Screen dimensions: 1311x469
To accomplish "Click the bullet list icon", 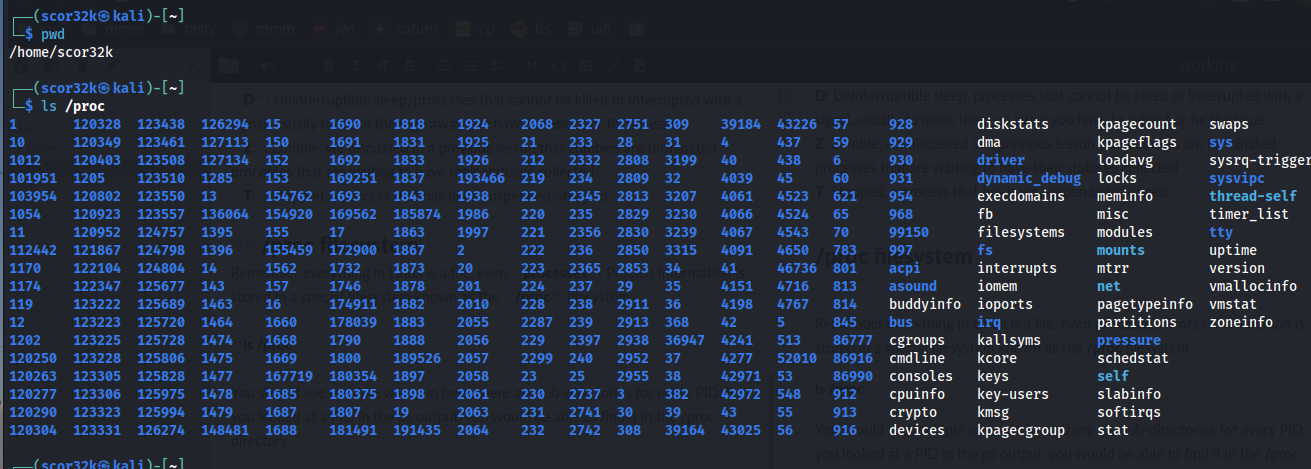I will tap(444, 65).
